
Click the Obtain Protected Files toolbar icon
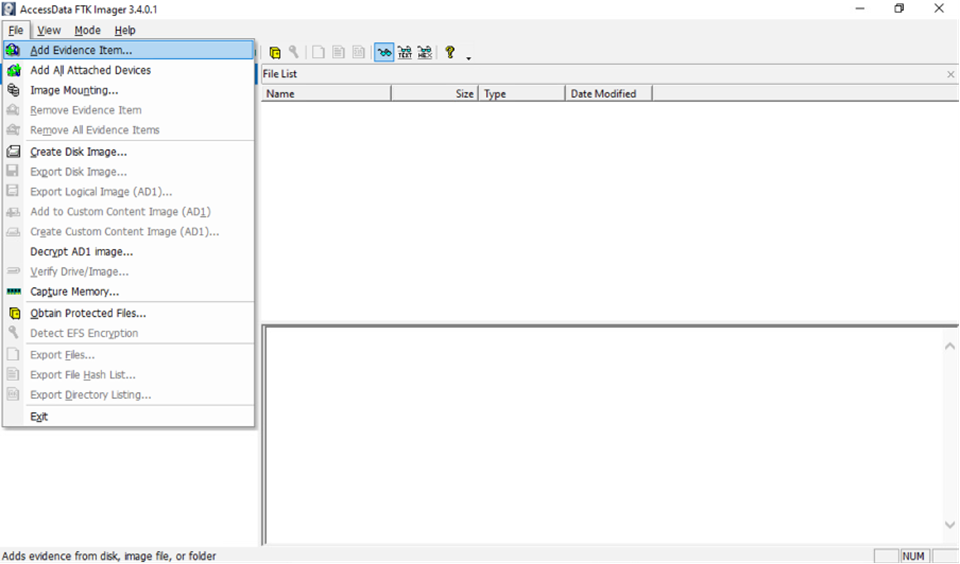point(275,52)
